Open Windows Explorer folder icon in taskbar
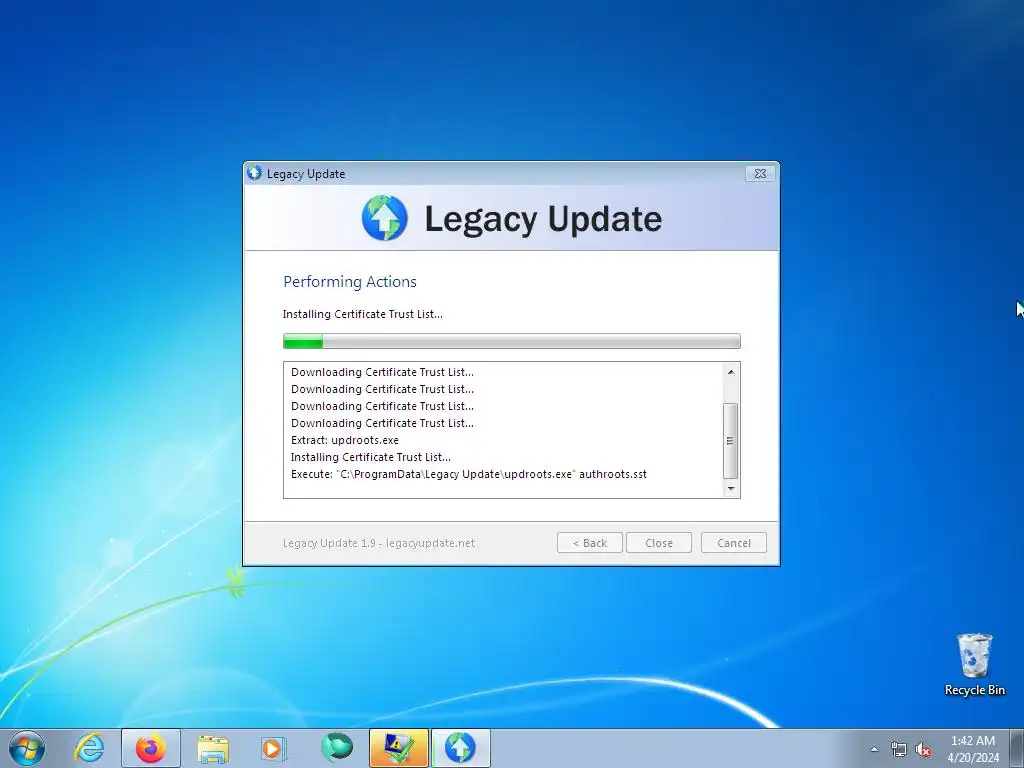 click(x=213, y=748)
